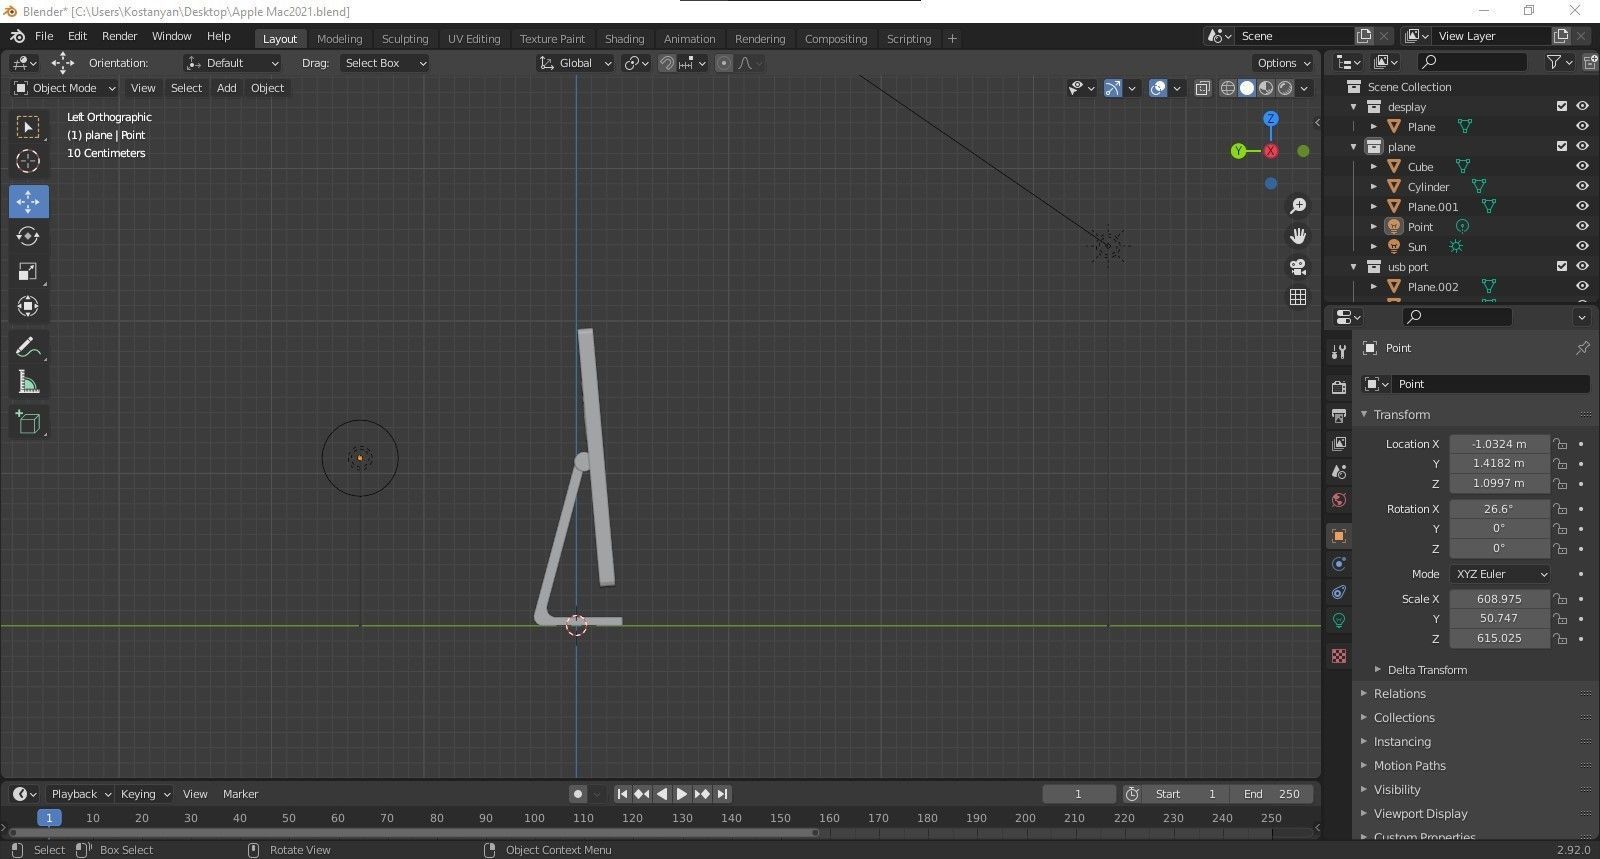
Task: Open the viewport Add menu
Action: pos(227,88)
